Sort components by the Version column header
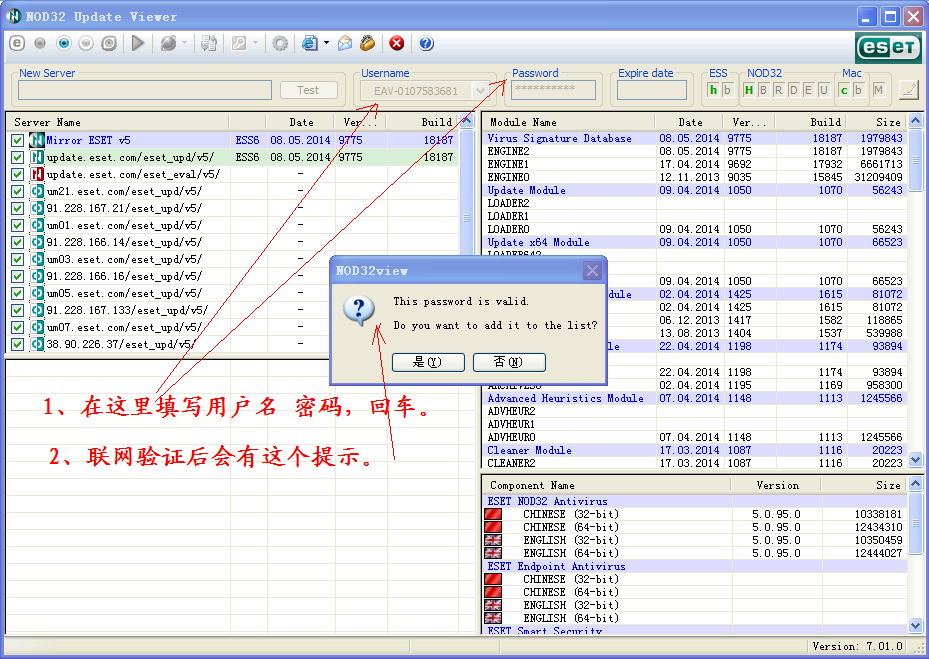Viewport: 929px width, 659px height. [x=777, y=485]
